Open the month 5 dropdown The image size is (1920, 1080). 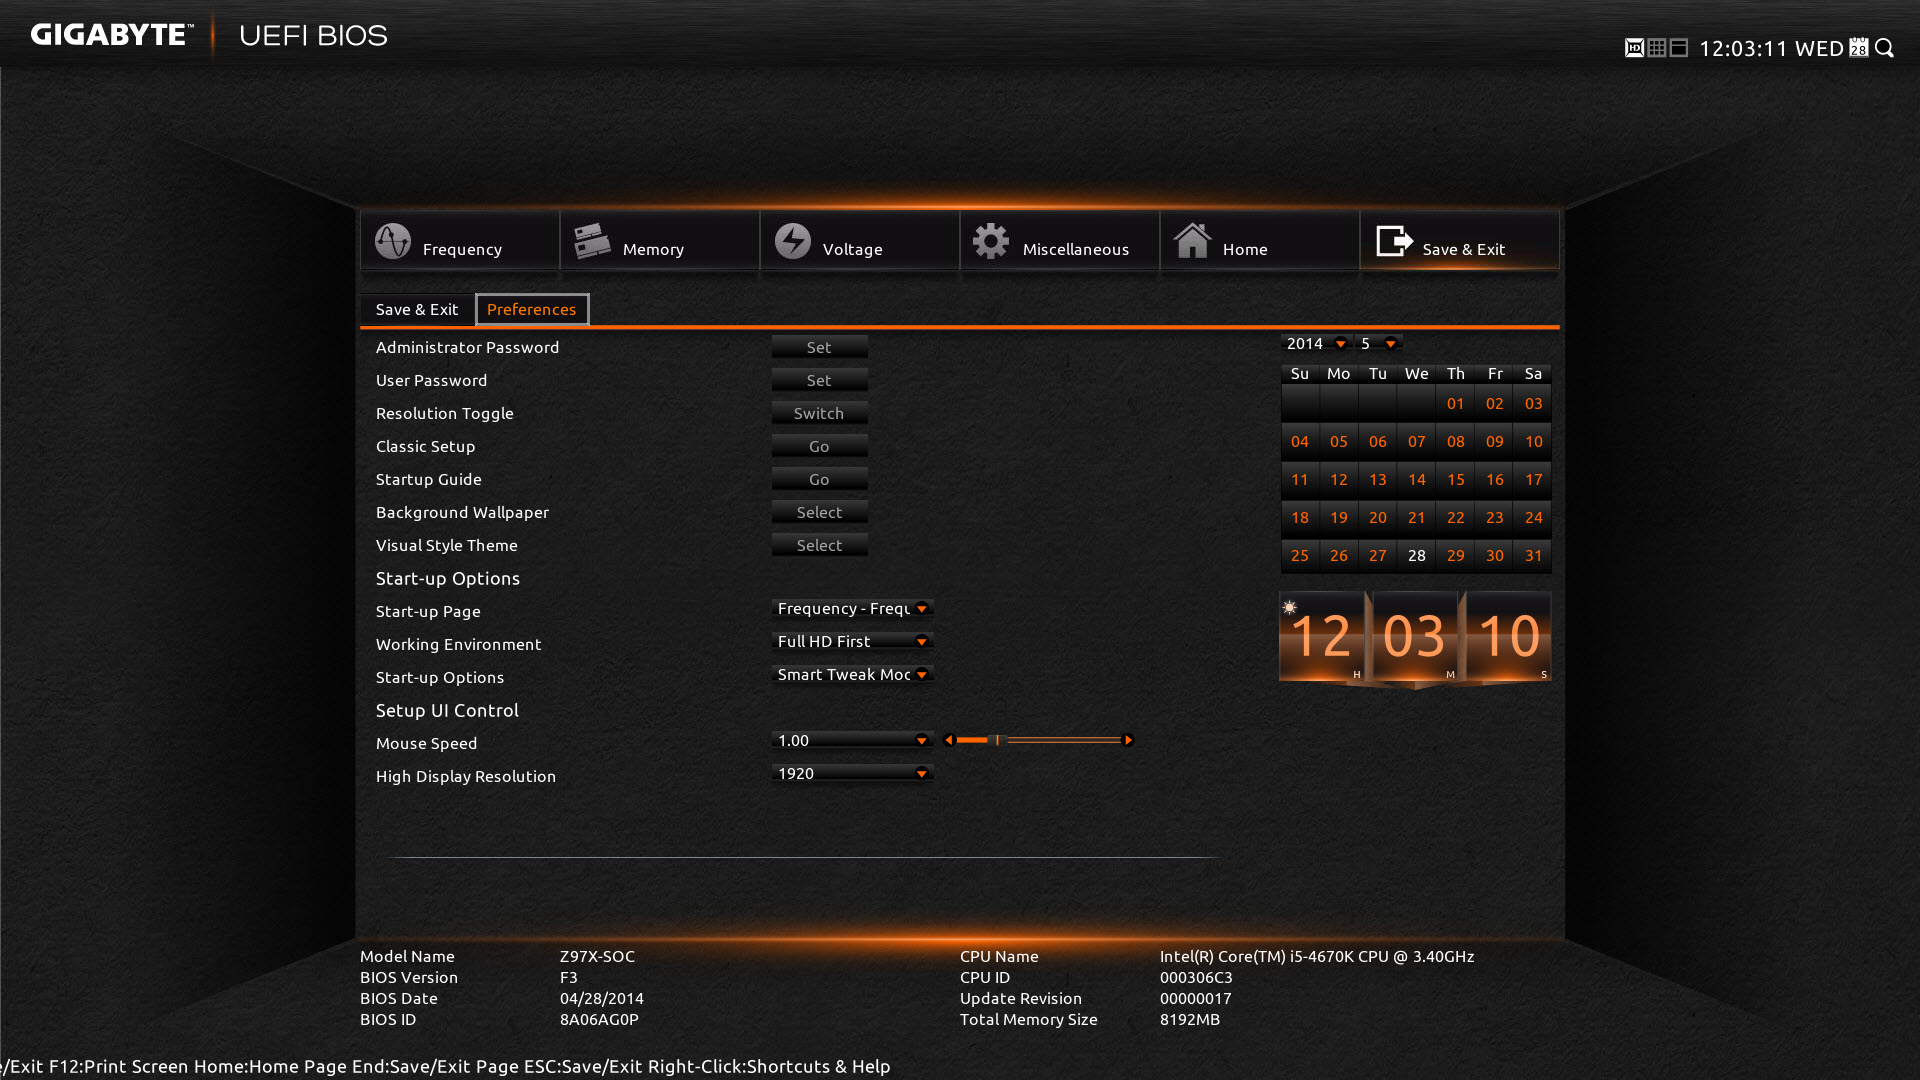point(1379,344)
